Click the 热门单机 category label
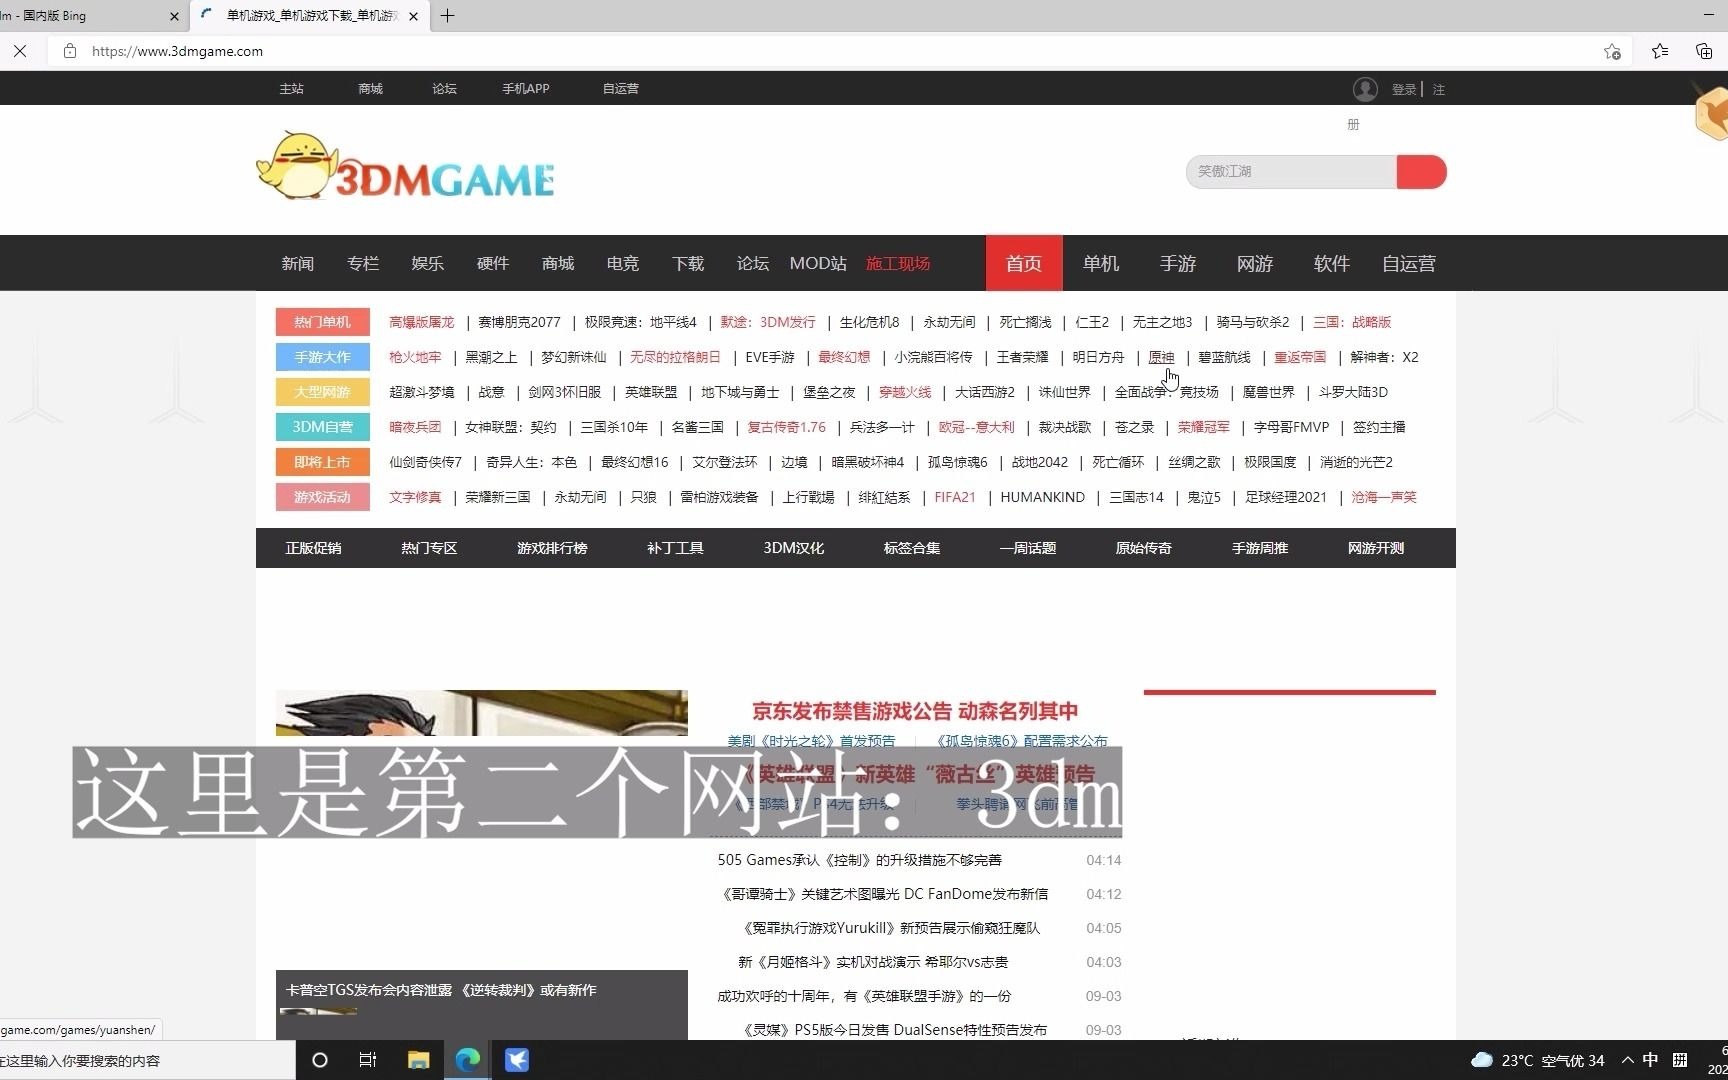Image resolution: width=1728 pixels, height=1080 pixels. pos(323,322)
